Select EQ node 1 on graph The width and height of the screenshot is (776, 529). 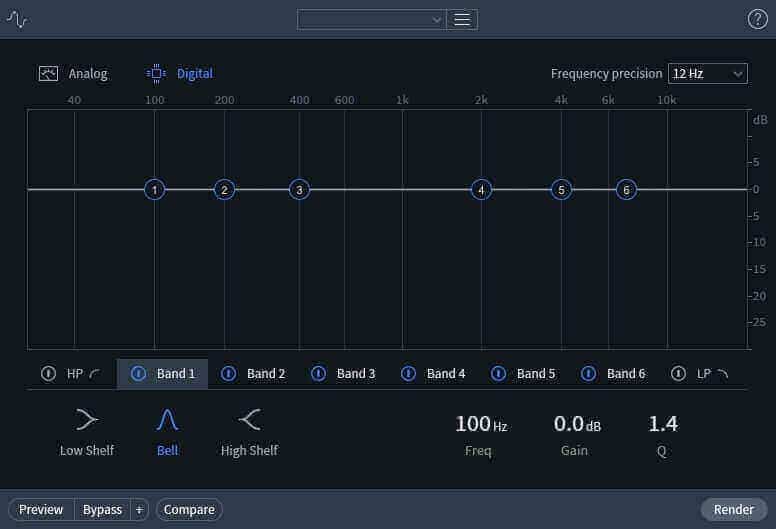point(155,190)
